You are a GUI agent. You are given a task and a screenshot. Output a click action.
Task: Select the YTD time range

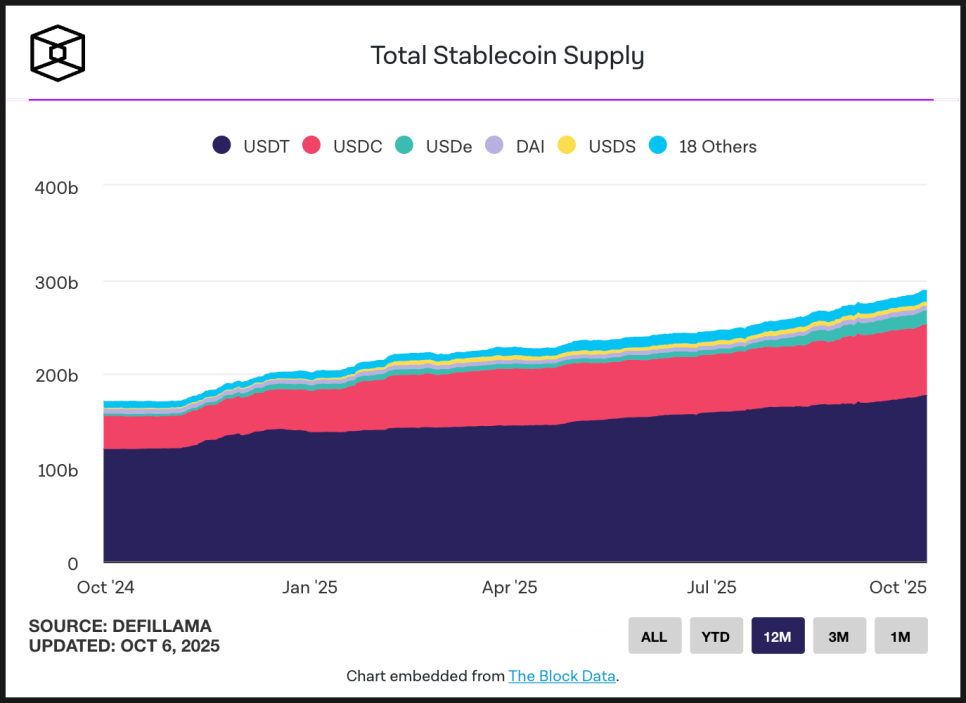[716, 636]
